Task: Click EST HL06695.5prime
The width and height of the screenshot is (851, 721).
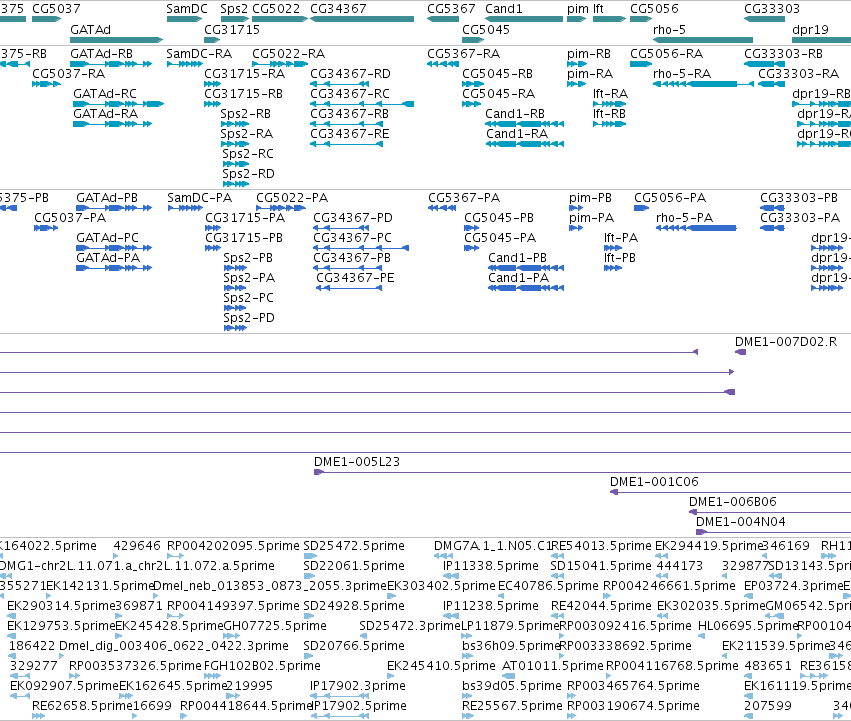Action: (701, 636)
